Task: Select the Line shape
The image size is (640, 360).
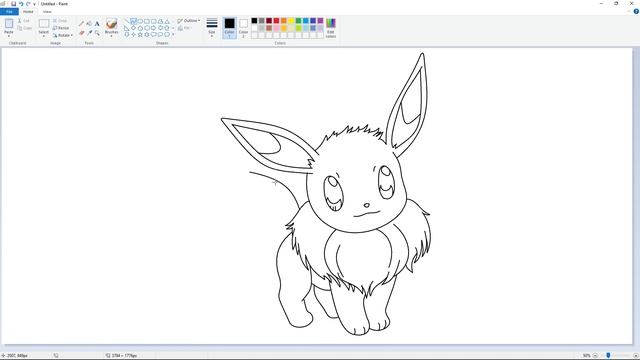Action: coord(127,21)
